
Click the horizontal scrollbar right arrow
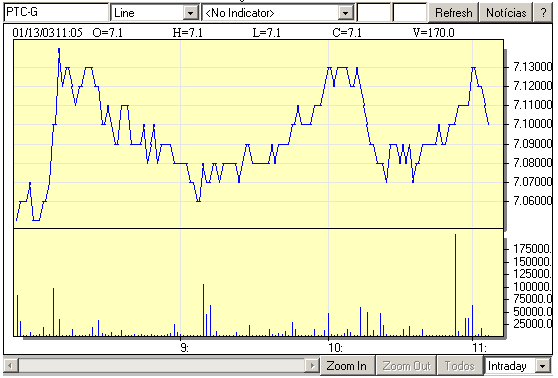(312, 366)
